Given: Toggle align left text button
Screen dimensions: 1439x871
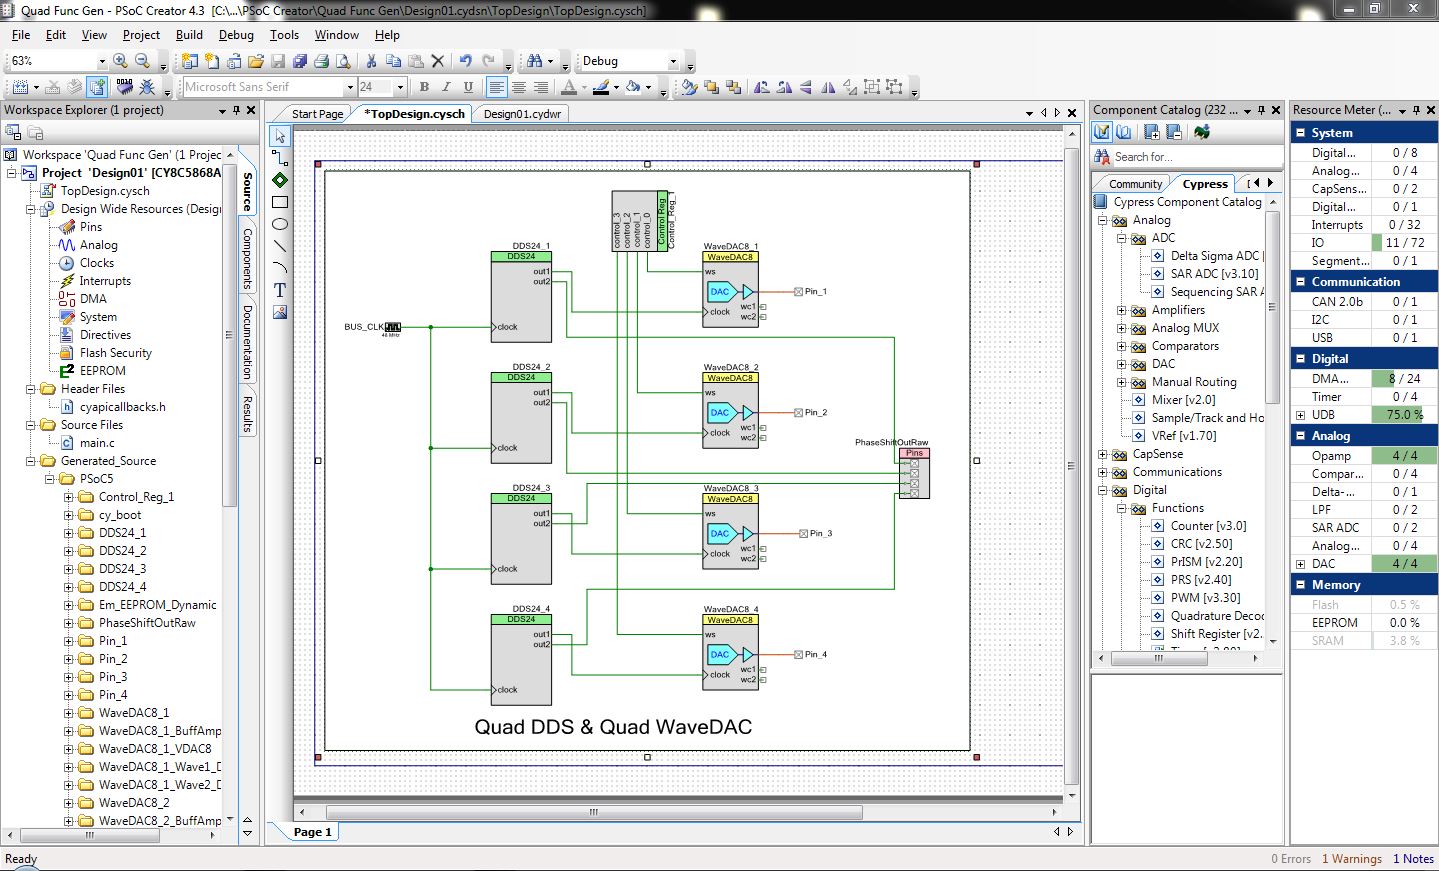Looking at the screenshot, I should click(496, 87).
